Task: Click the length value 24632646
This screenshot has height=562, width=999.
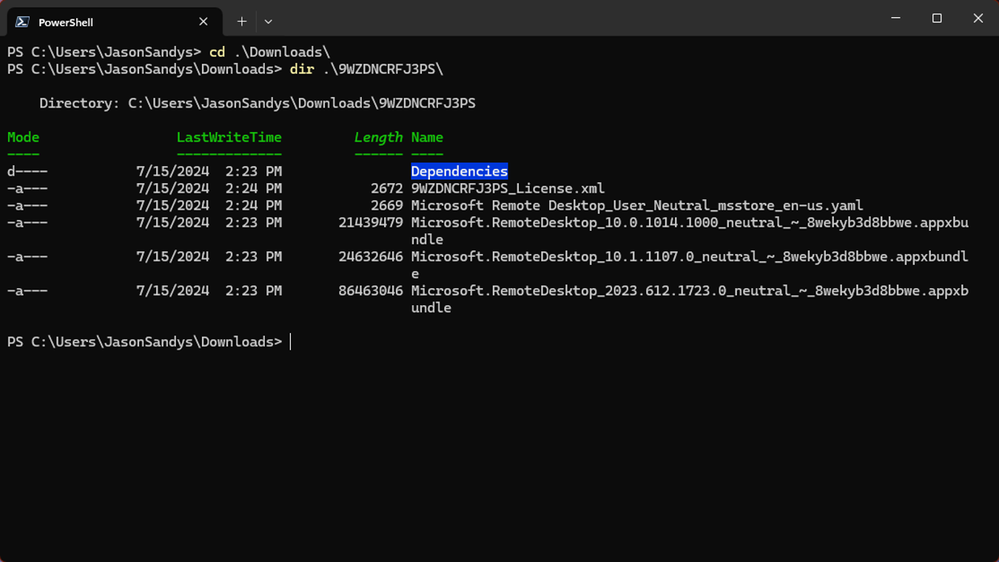Action: tap(371, 257)
